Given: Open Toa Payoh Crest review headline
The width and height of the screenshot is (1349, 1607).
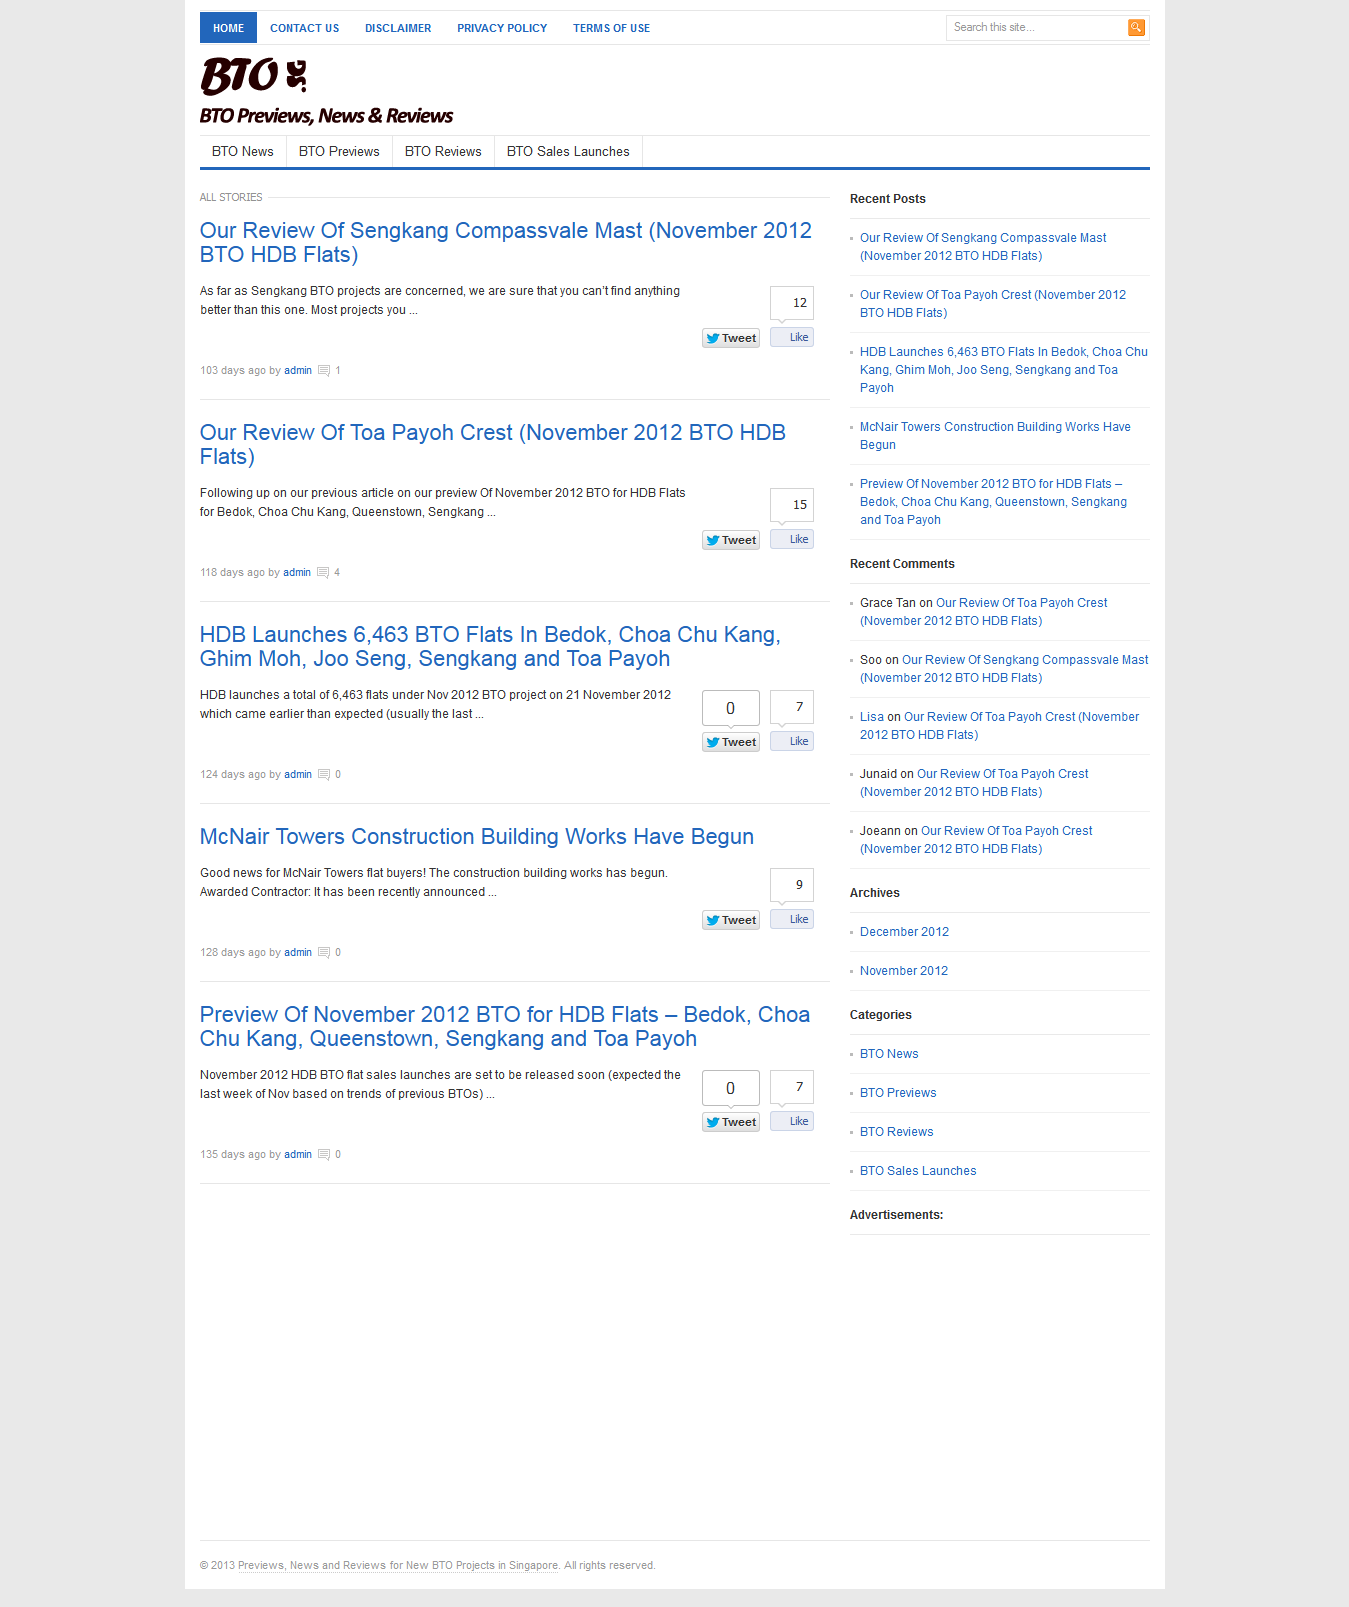Looking at the screenshot, I should tap(493, 445).
